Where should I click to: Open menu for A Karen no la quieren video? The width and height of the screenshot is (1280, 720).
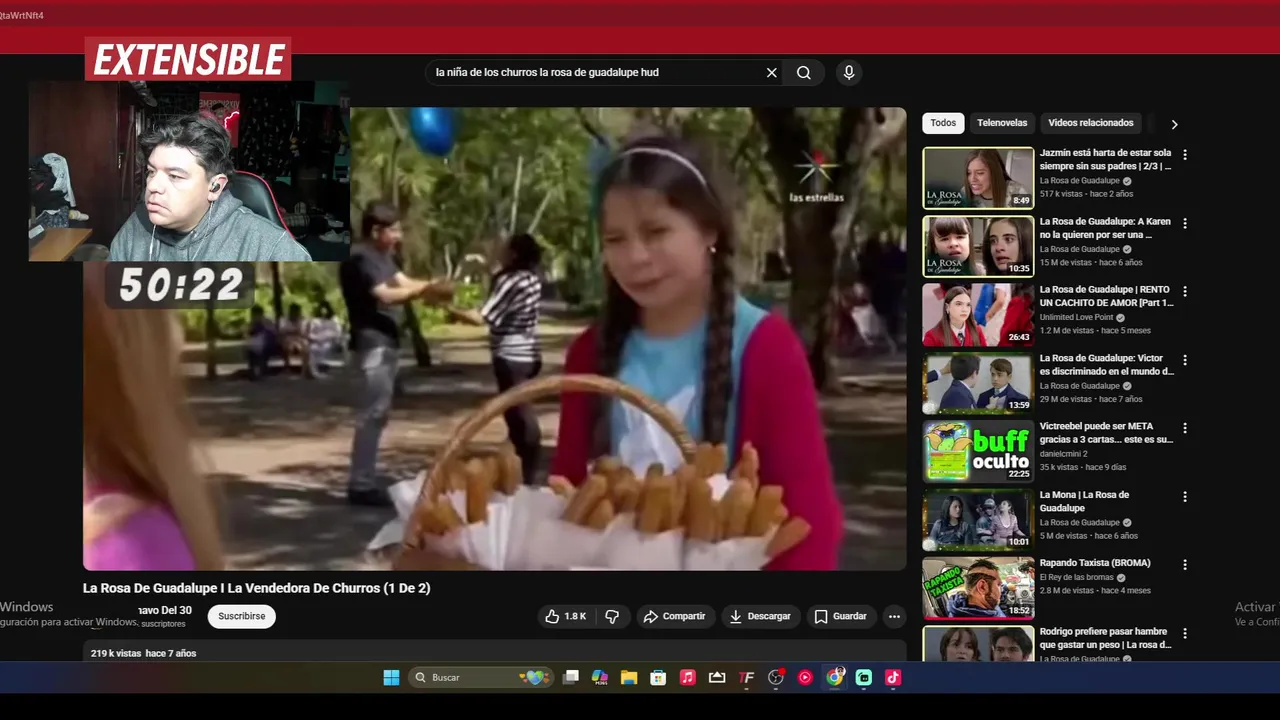pos(1185,223)
